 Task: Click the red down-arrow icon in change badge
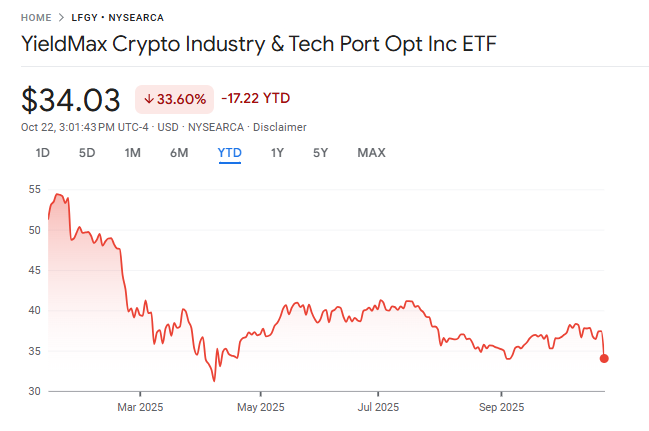[x=149, y=99]
